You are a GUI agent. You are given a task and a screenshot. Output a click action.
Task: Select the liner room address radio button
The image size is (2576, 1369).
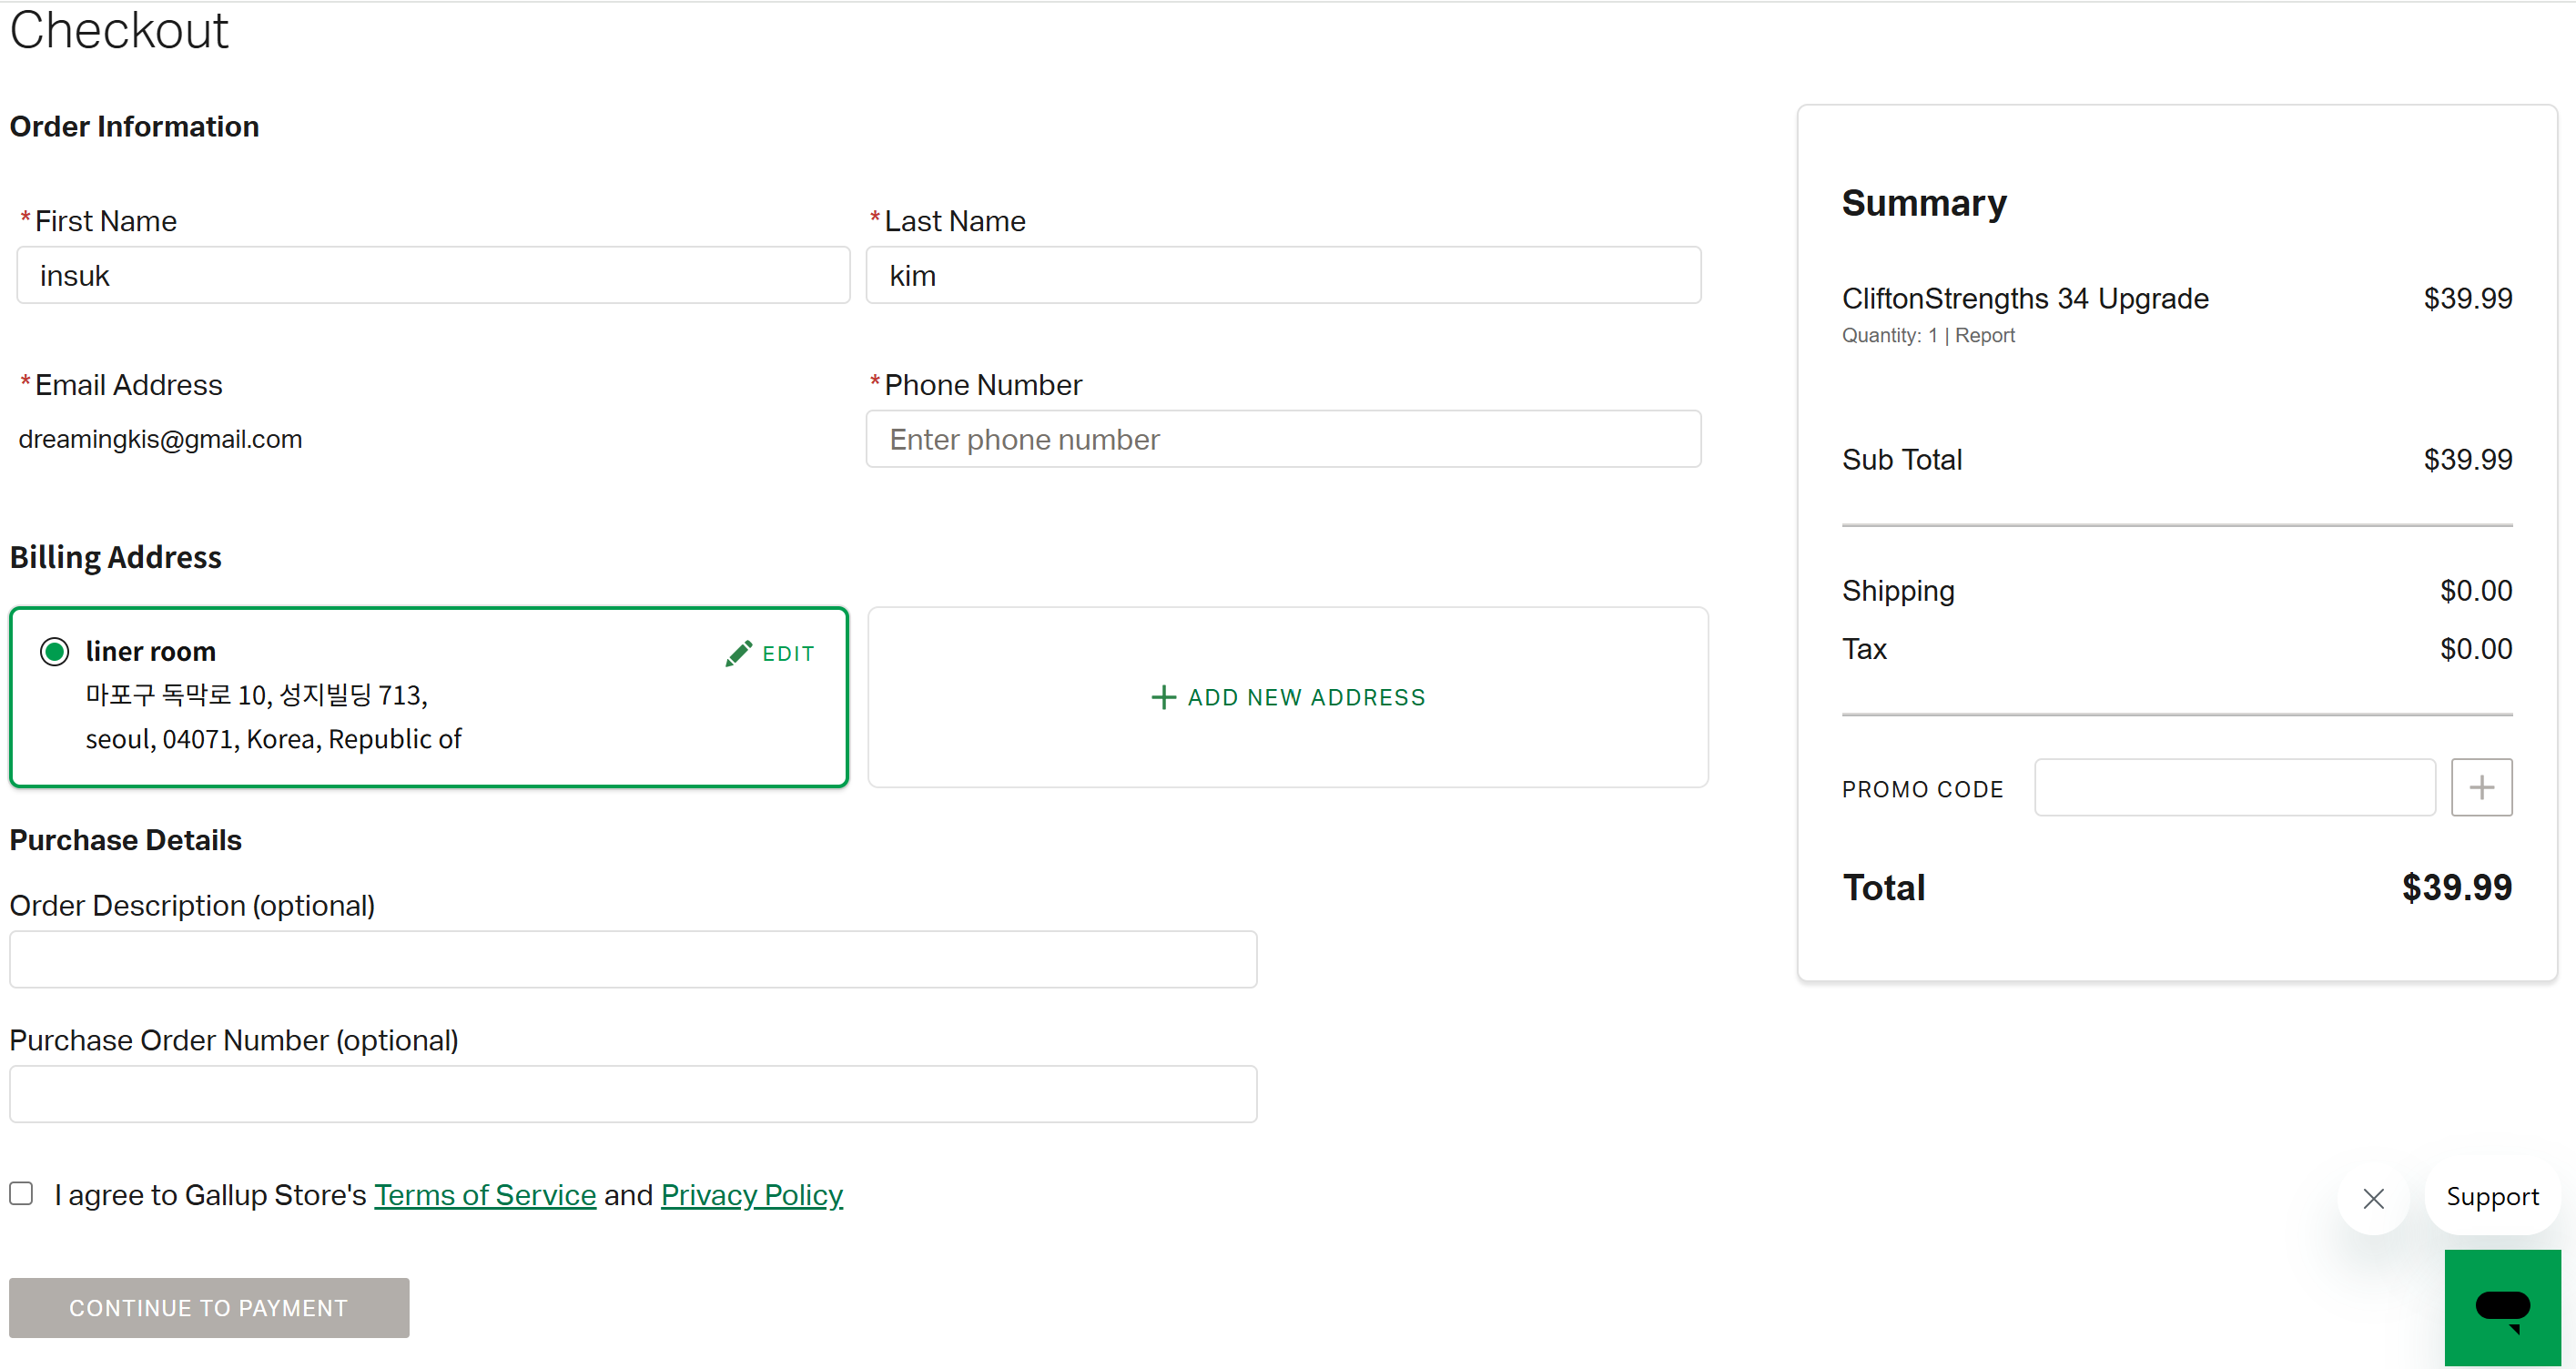[x=54, y=652]
